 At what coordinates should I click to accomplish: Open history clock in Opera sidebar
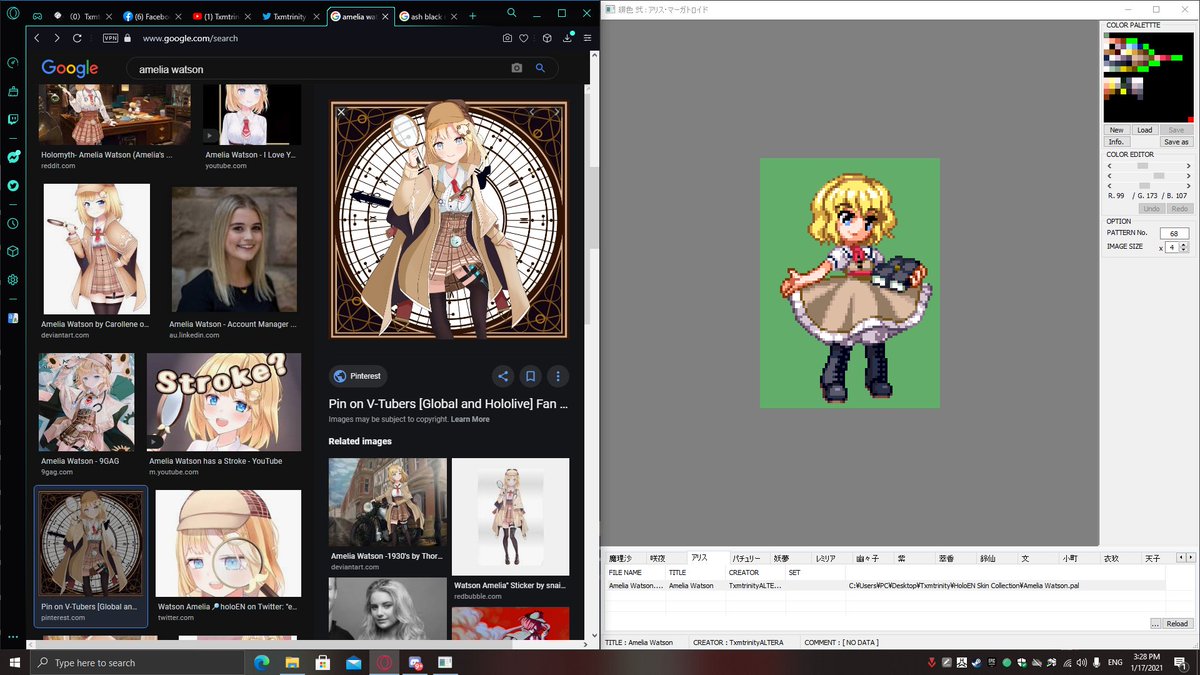(x=13, y=224)
